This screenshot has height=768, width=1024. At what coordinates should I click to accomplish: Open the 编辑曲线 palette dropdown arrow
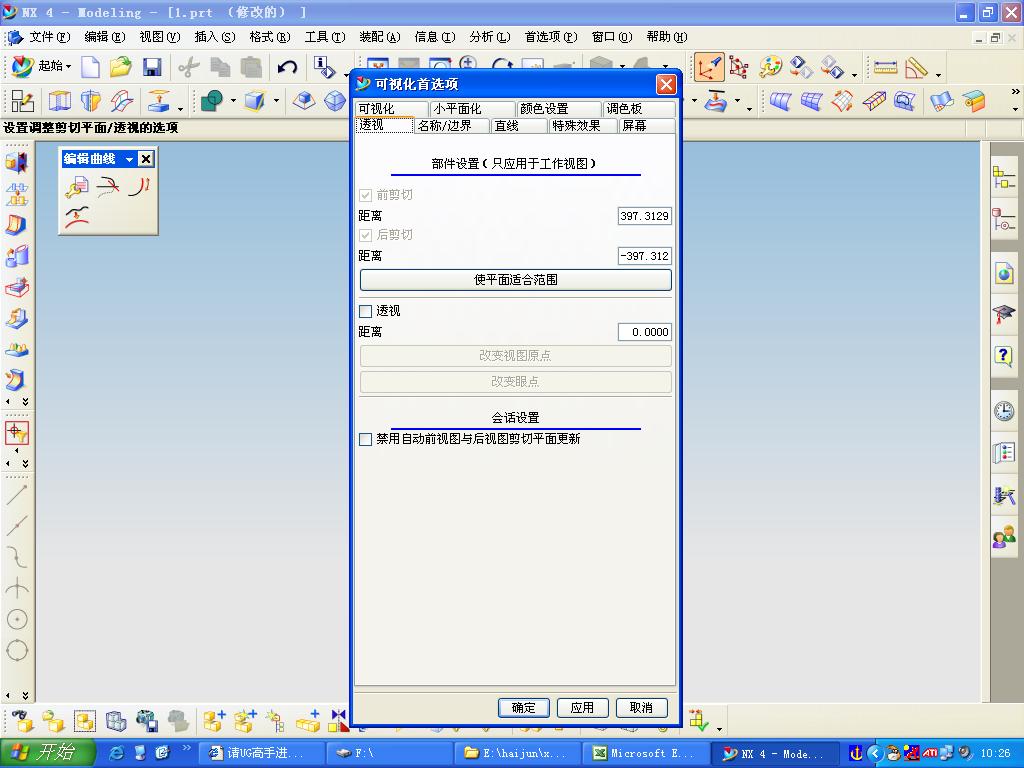click(x=129, y=159)
